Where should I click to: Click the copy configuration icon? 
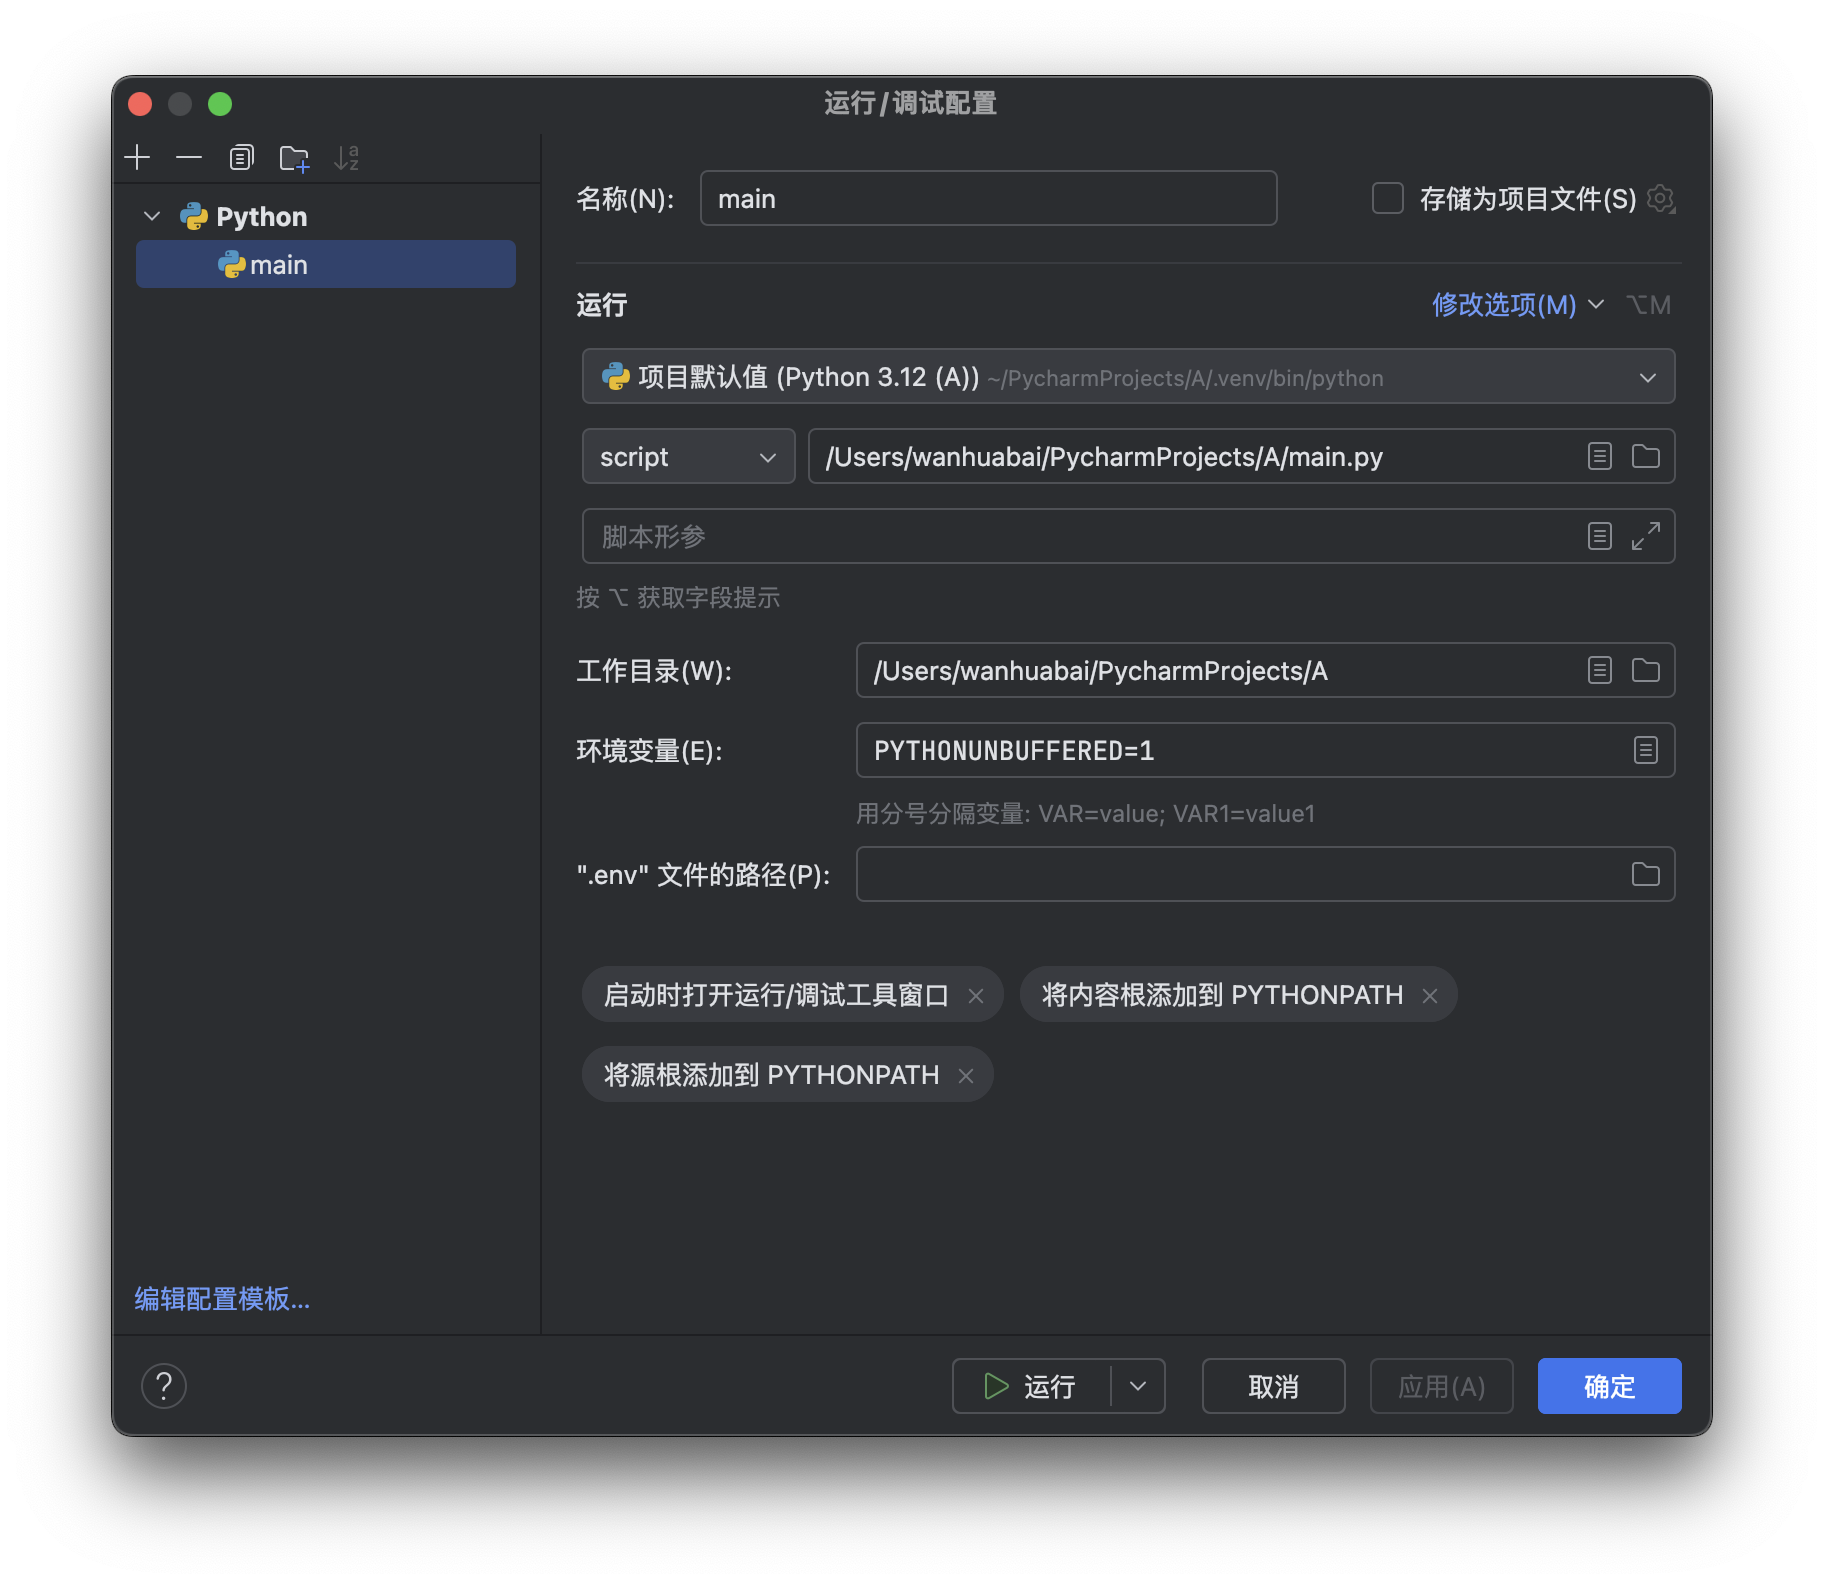(x=241, y=158)
